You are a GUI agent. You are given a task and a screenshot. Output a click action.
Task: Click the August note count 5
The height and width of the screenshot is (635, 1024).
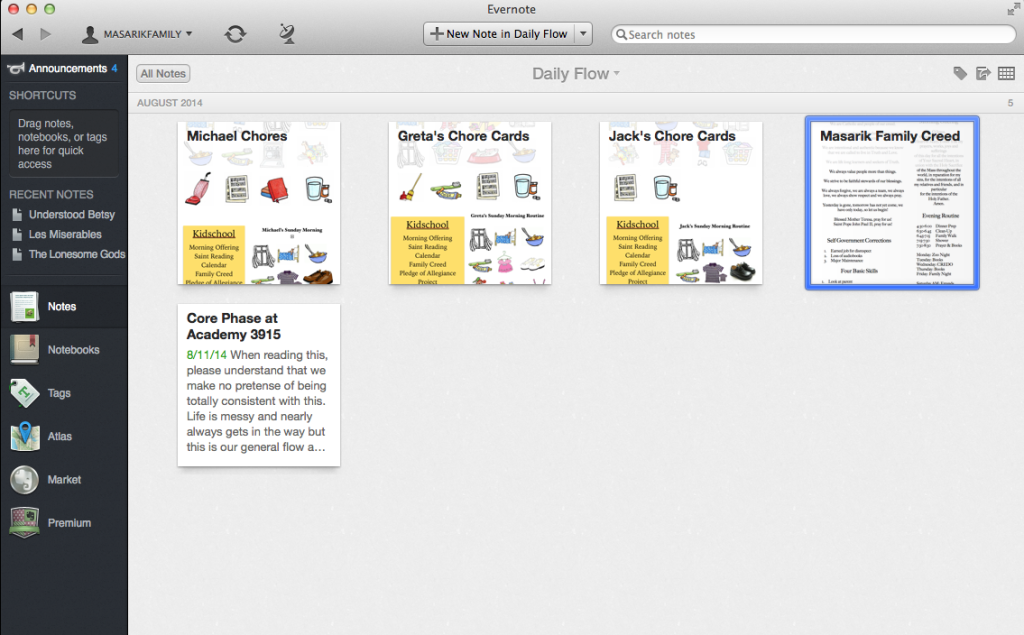tap(1010, 103)
